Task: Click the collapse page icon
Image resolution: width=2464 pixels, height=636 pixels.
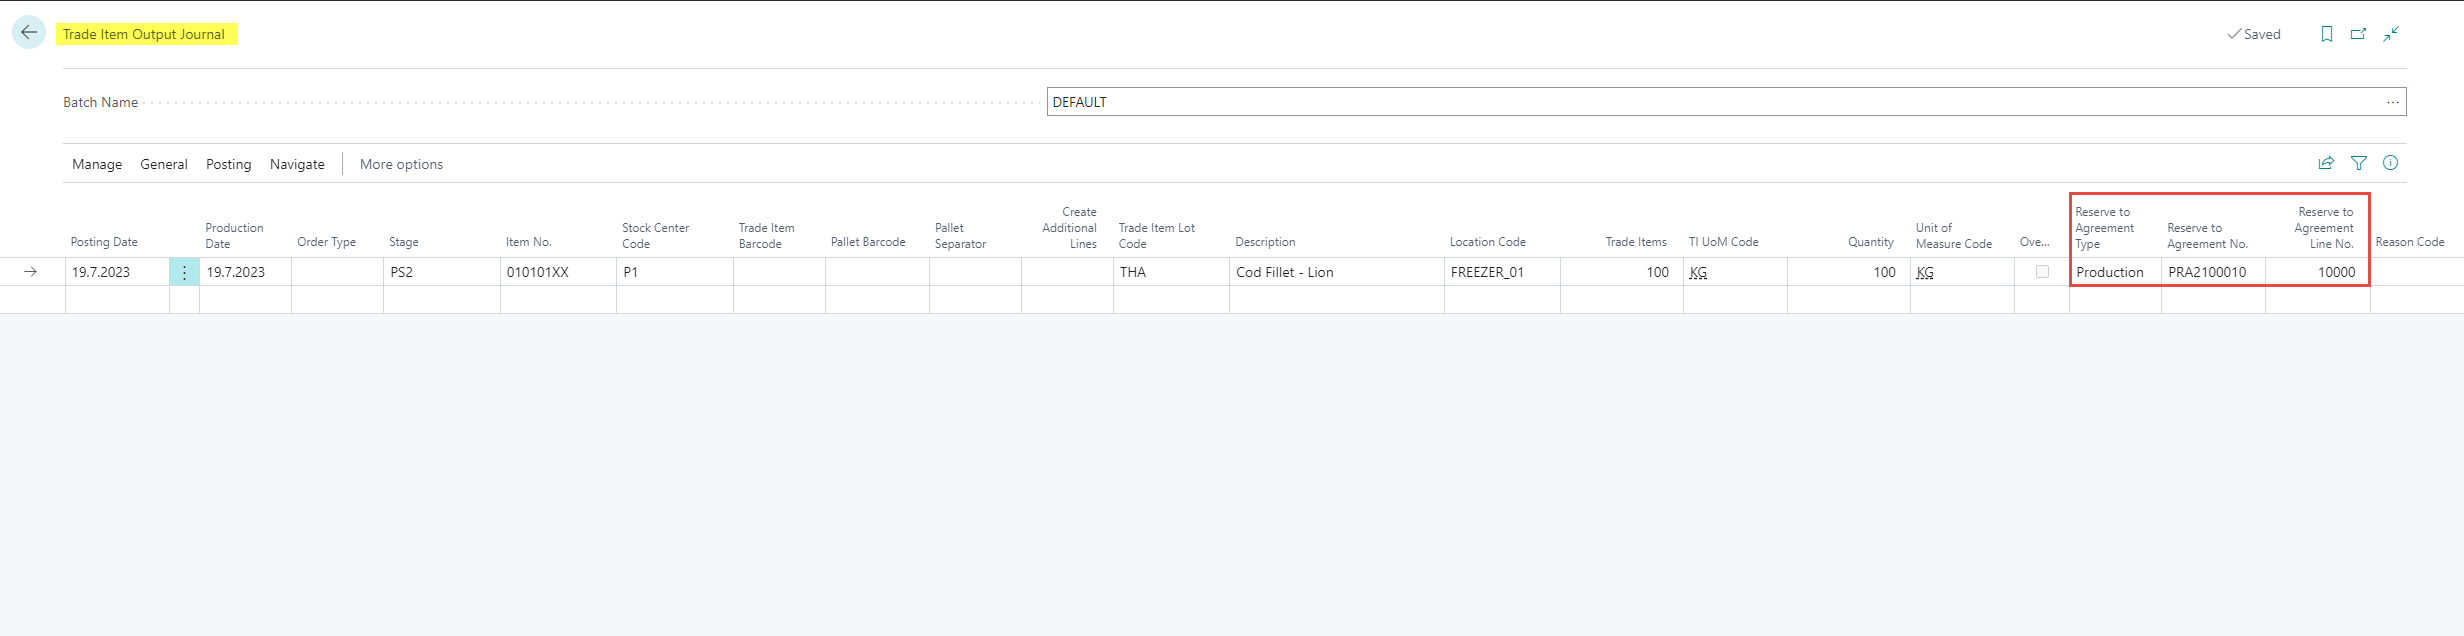Action: pos(2391,34)
